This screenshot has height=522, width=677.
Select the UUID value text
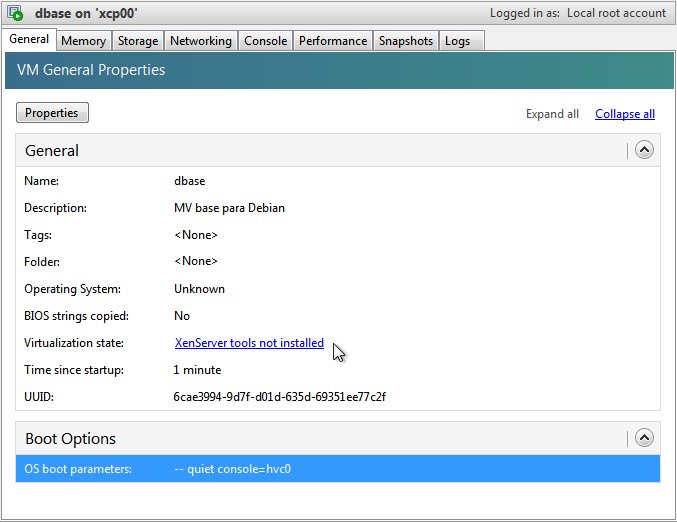[x=279, y=396]
